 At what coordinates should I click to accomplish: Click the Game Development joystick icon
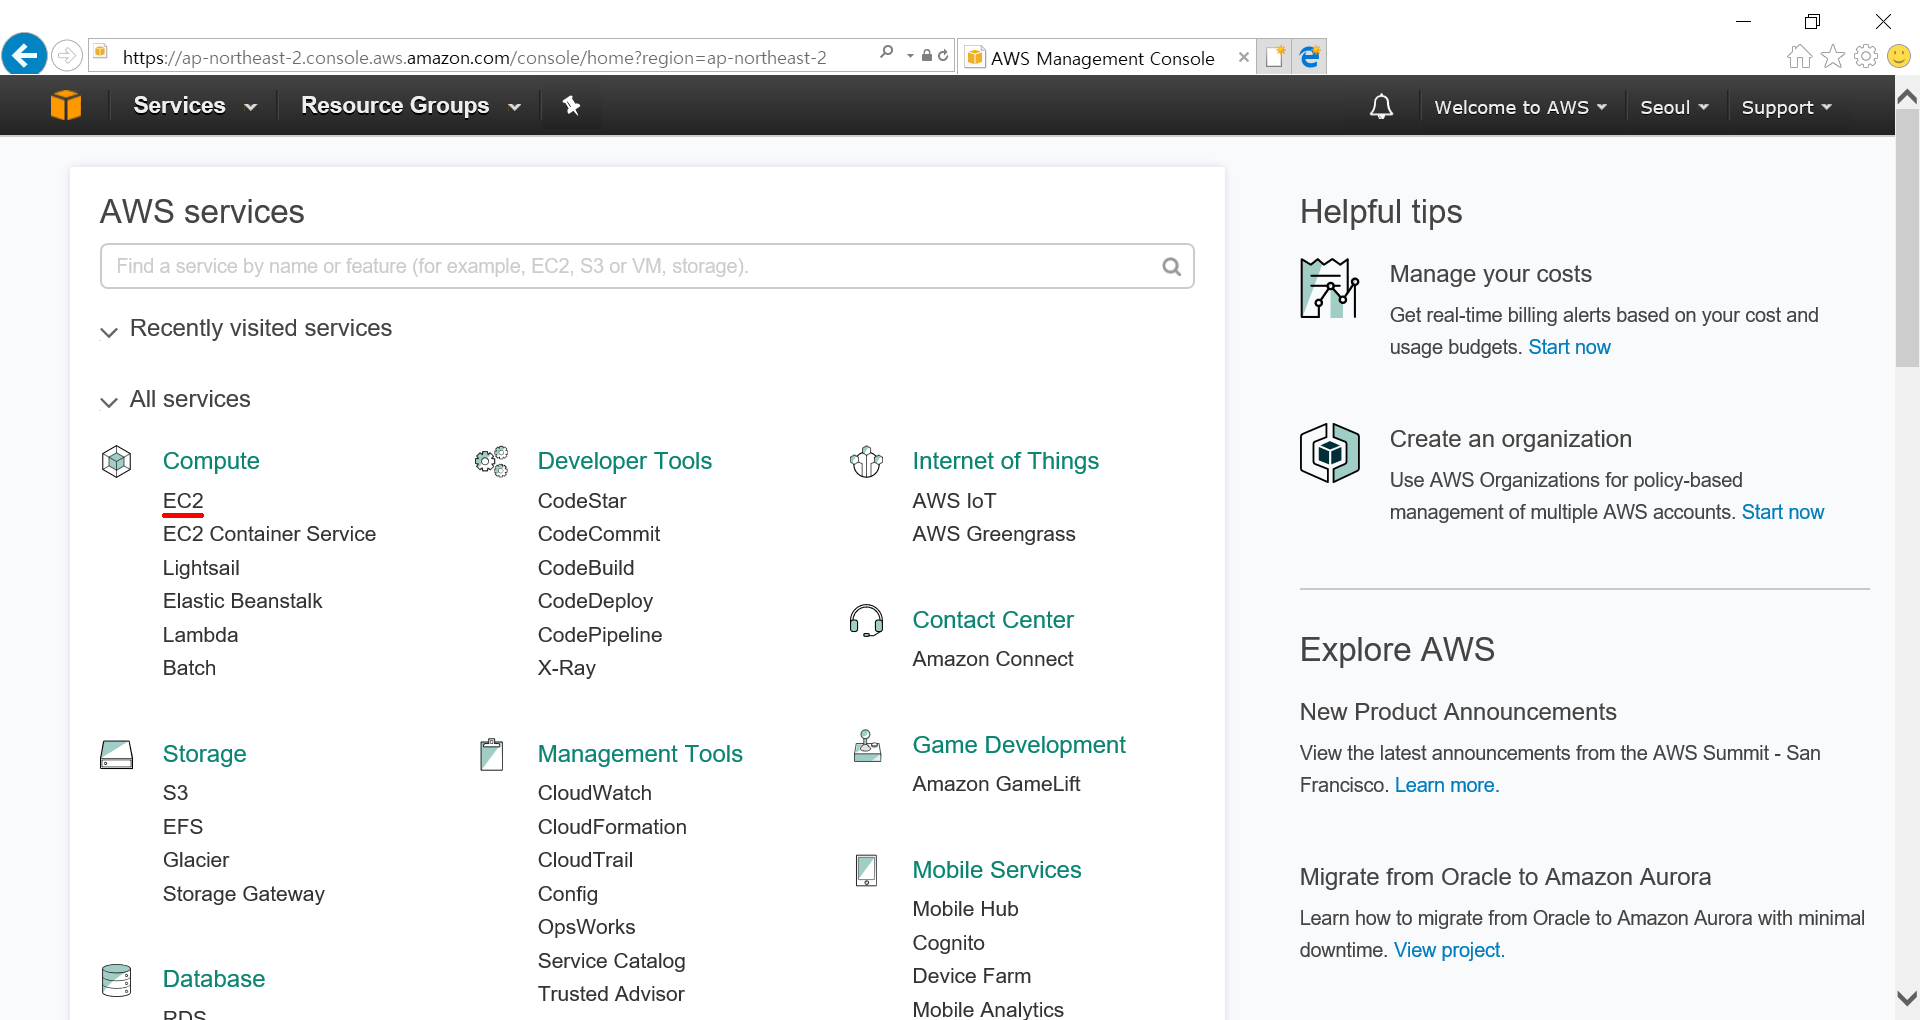coord(867,745)
